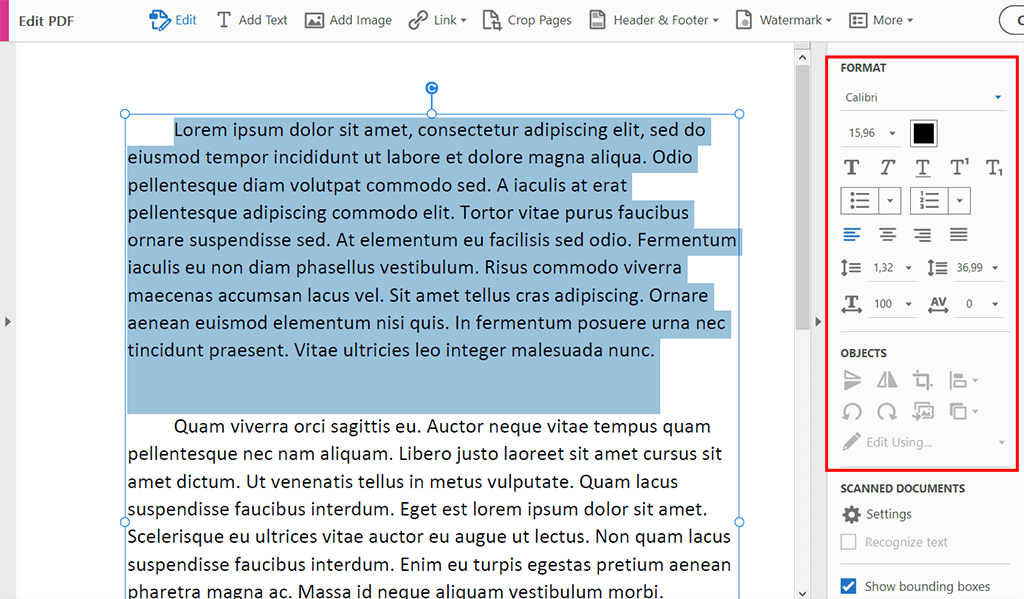Expand numbered list style options
The height and width of the screenshot is (599, 1024).
[x=959, y=201]
